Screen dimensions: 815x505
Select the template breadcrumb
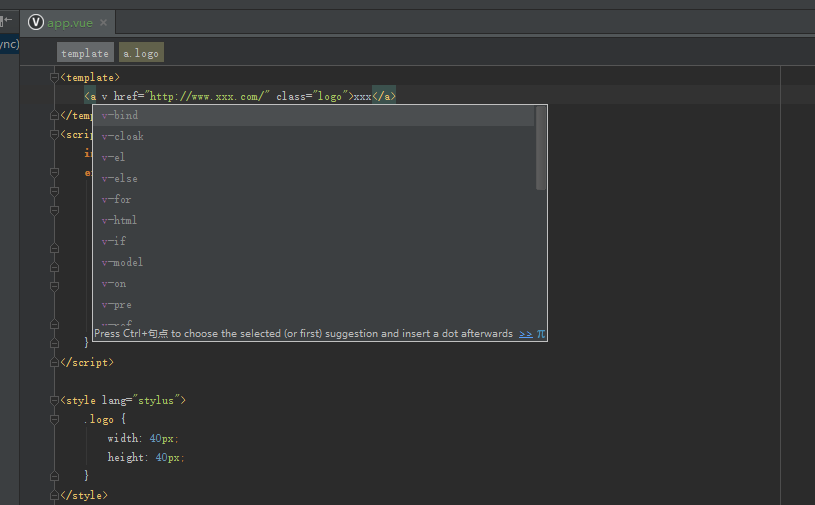tap(85, 53)
